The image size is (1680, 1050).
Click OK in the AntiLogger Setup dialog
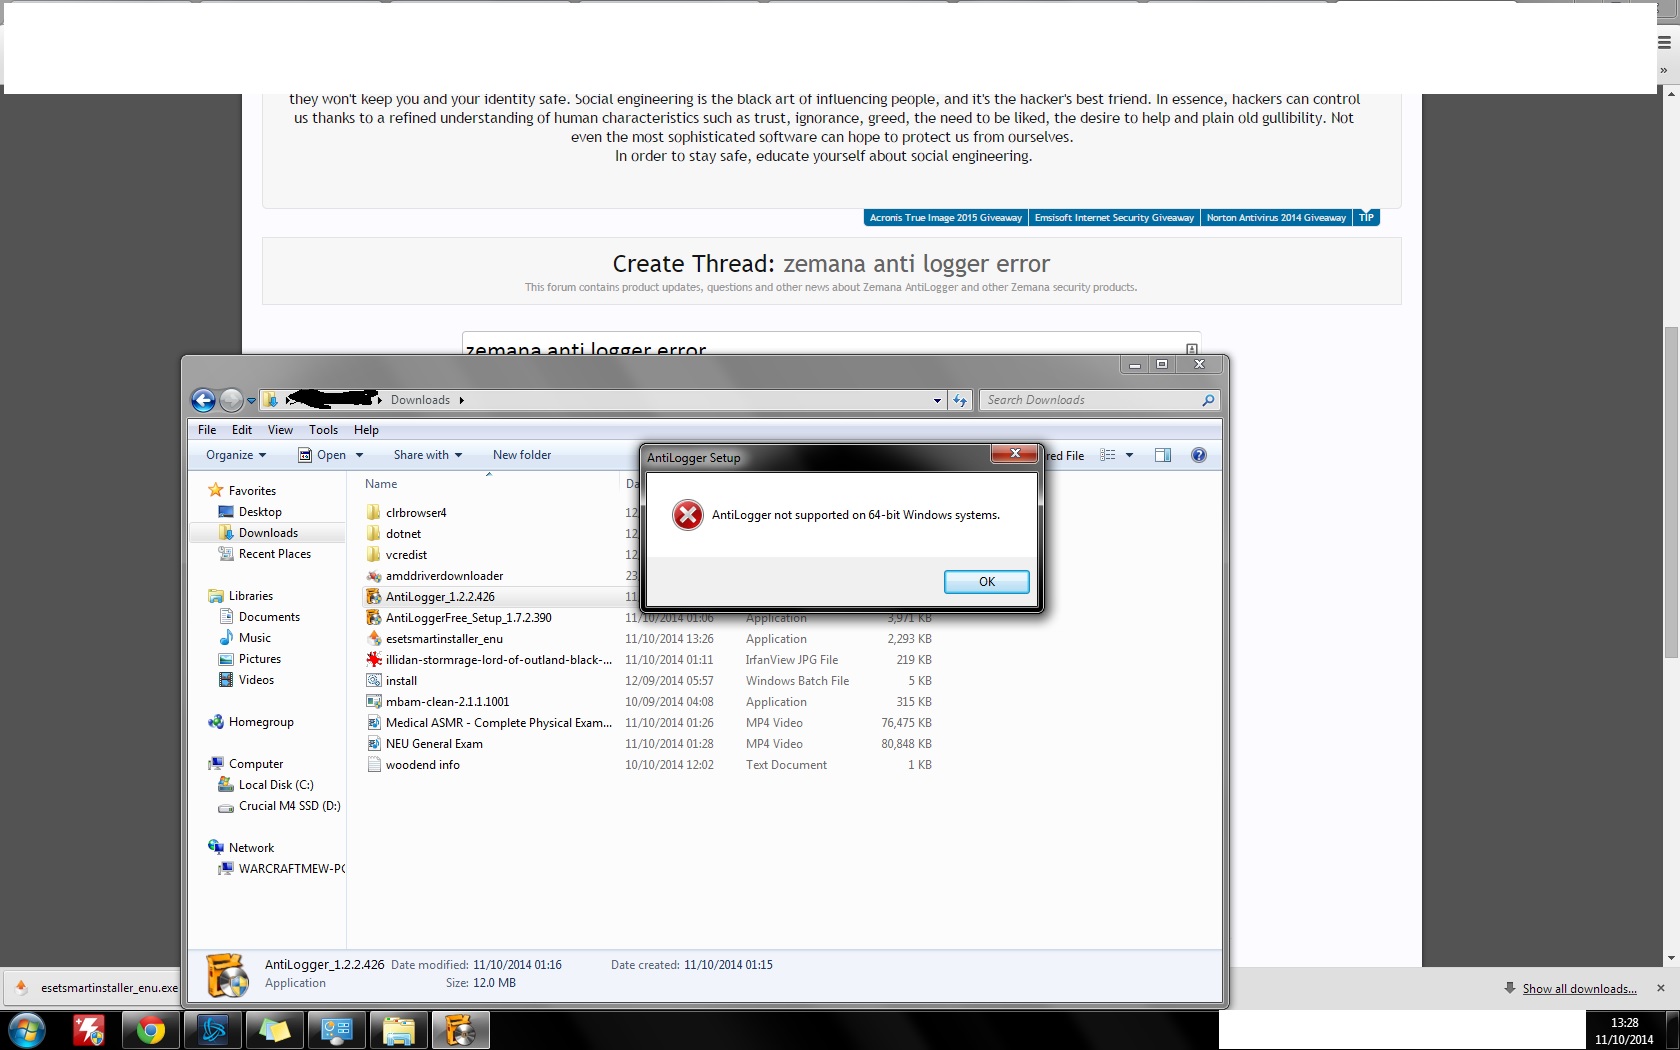(x=987, y=582)
